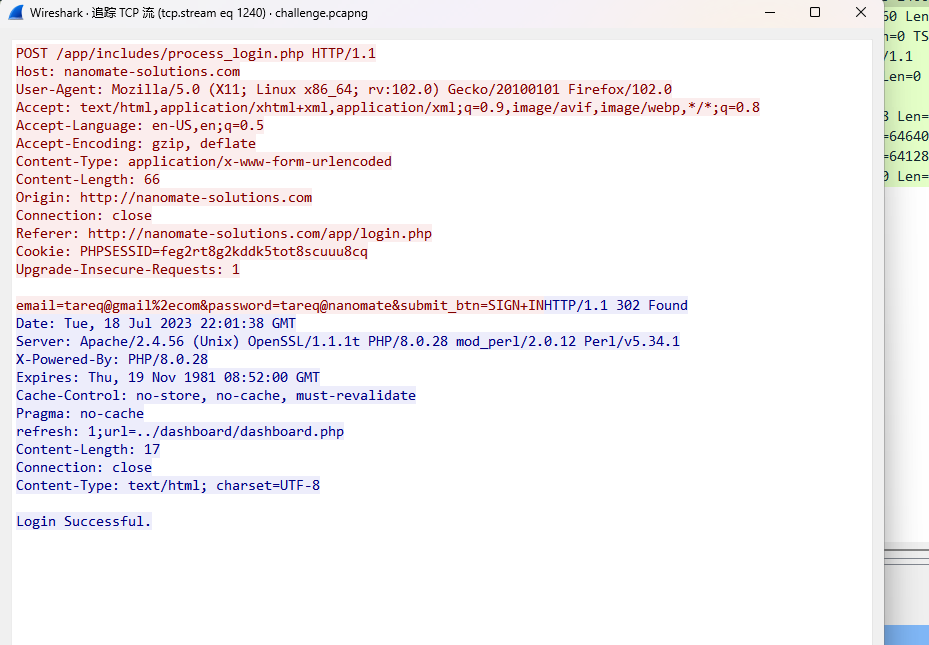
Task: Select the Host: nanomate-solutions.com line
Action: (128, 72)
